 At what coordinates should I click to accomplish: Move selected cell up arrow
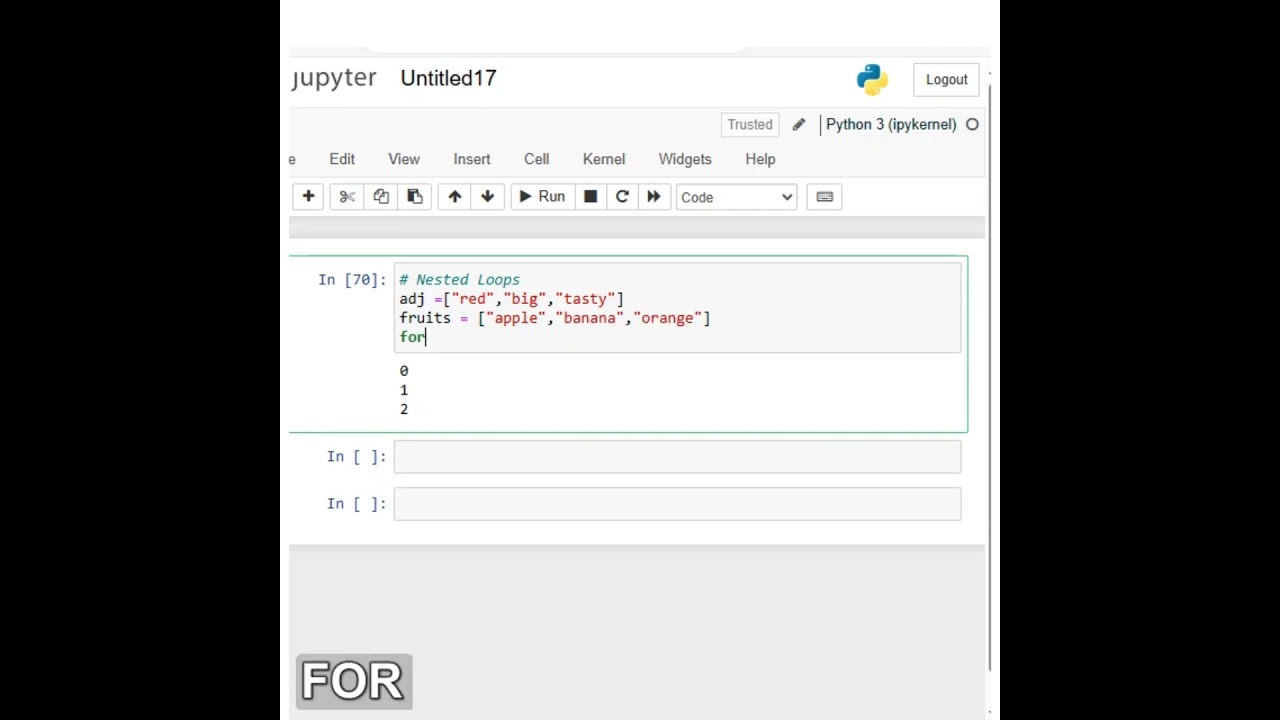454,197
